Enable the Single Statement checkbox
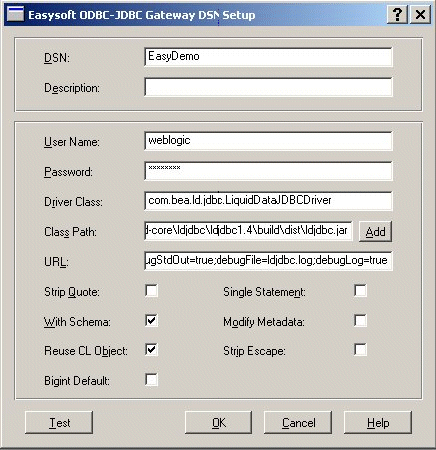 coord(360,291)
